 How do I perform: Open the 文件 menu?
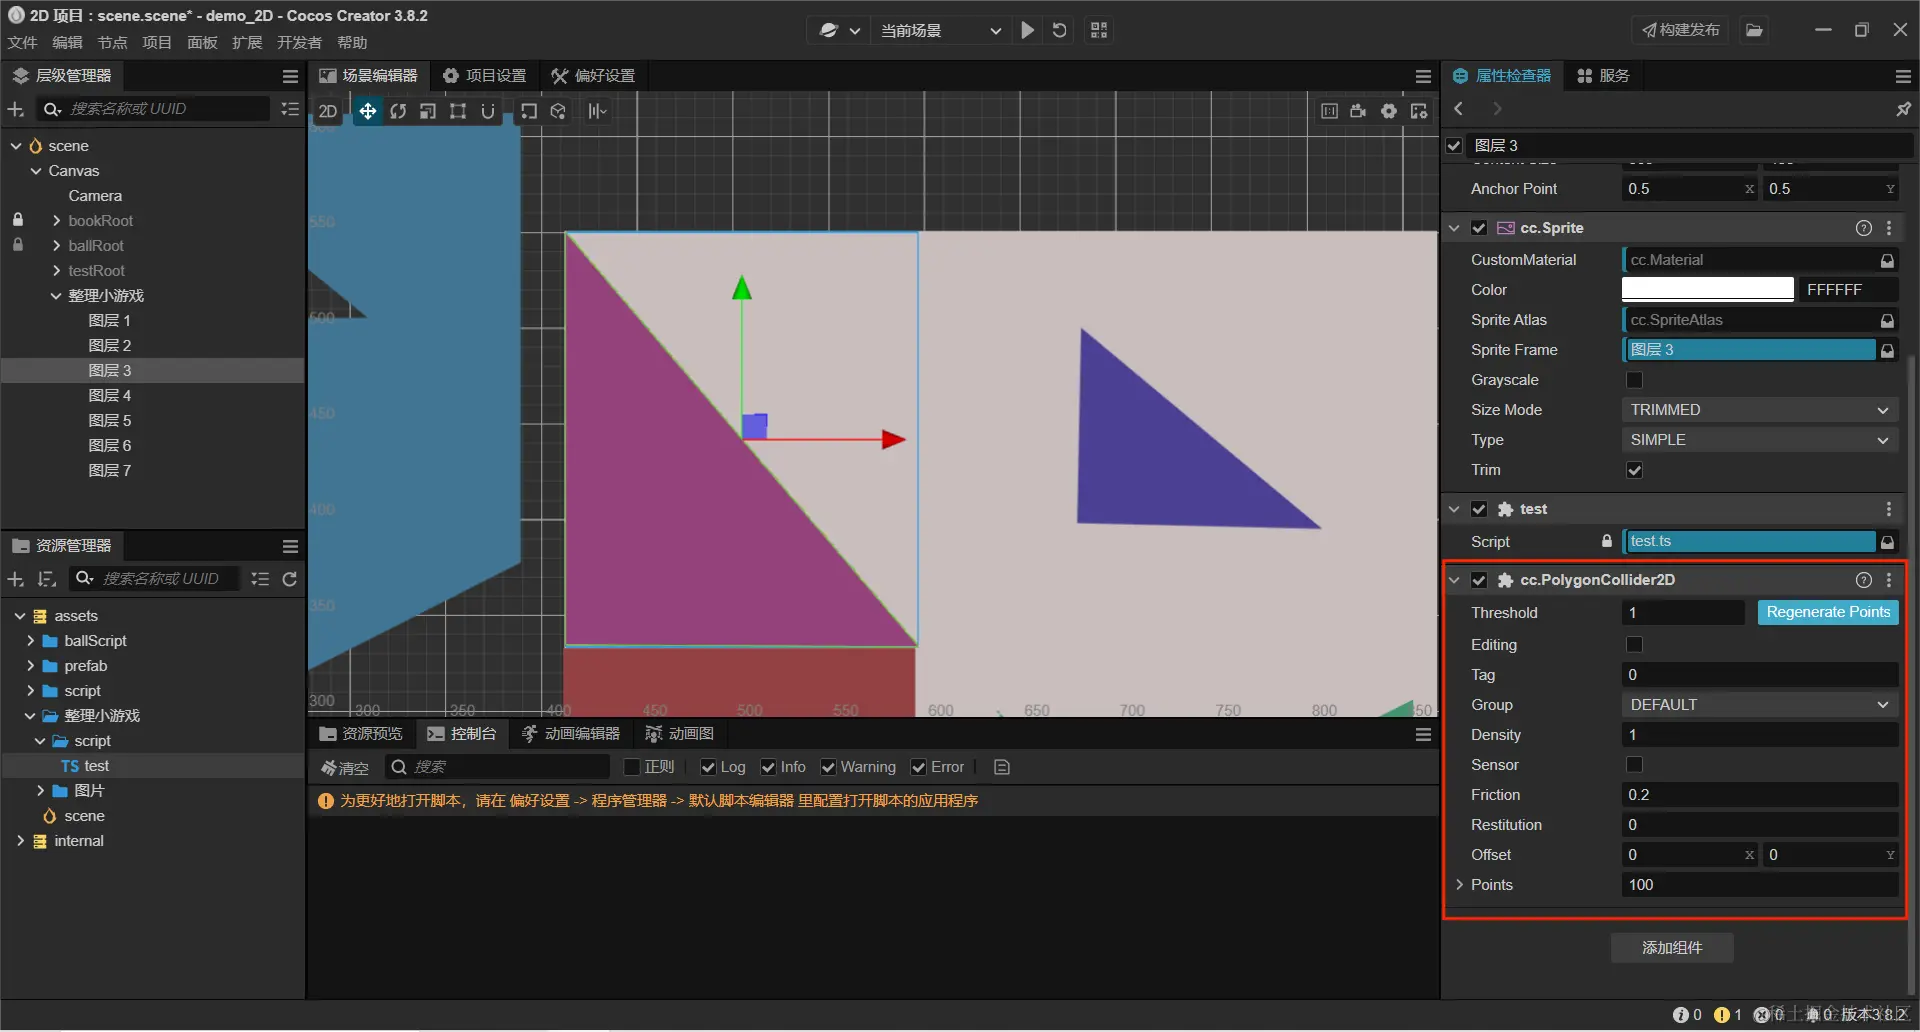tap(22, 43)
